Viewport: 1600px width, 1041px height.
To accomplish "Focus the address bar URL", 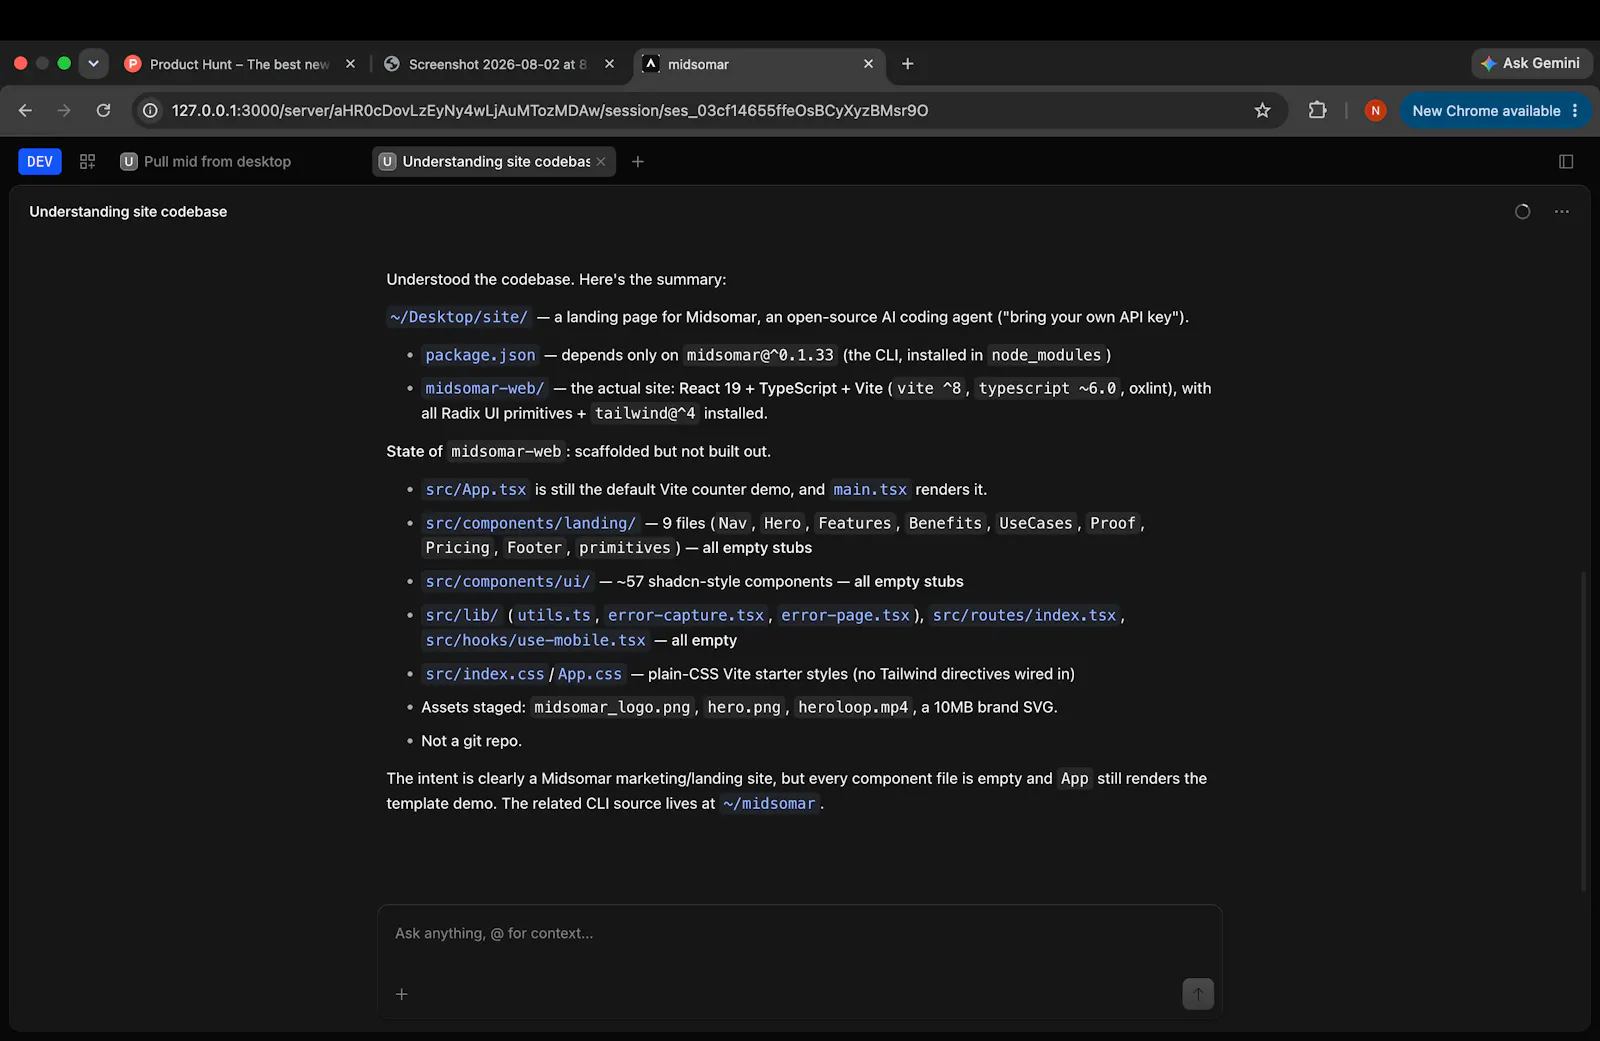I will (x=550, y=110).
